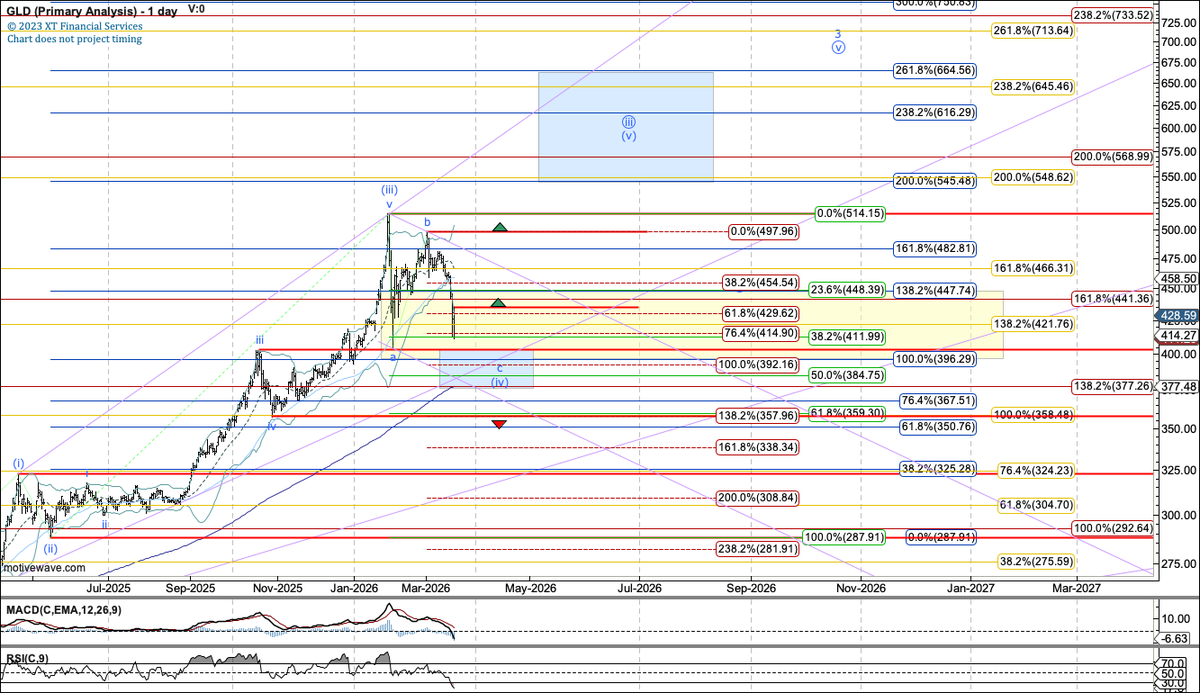Click the green up triangle beside the 497.96 line

pyautogui.click(x=500, y=226)
